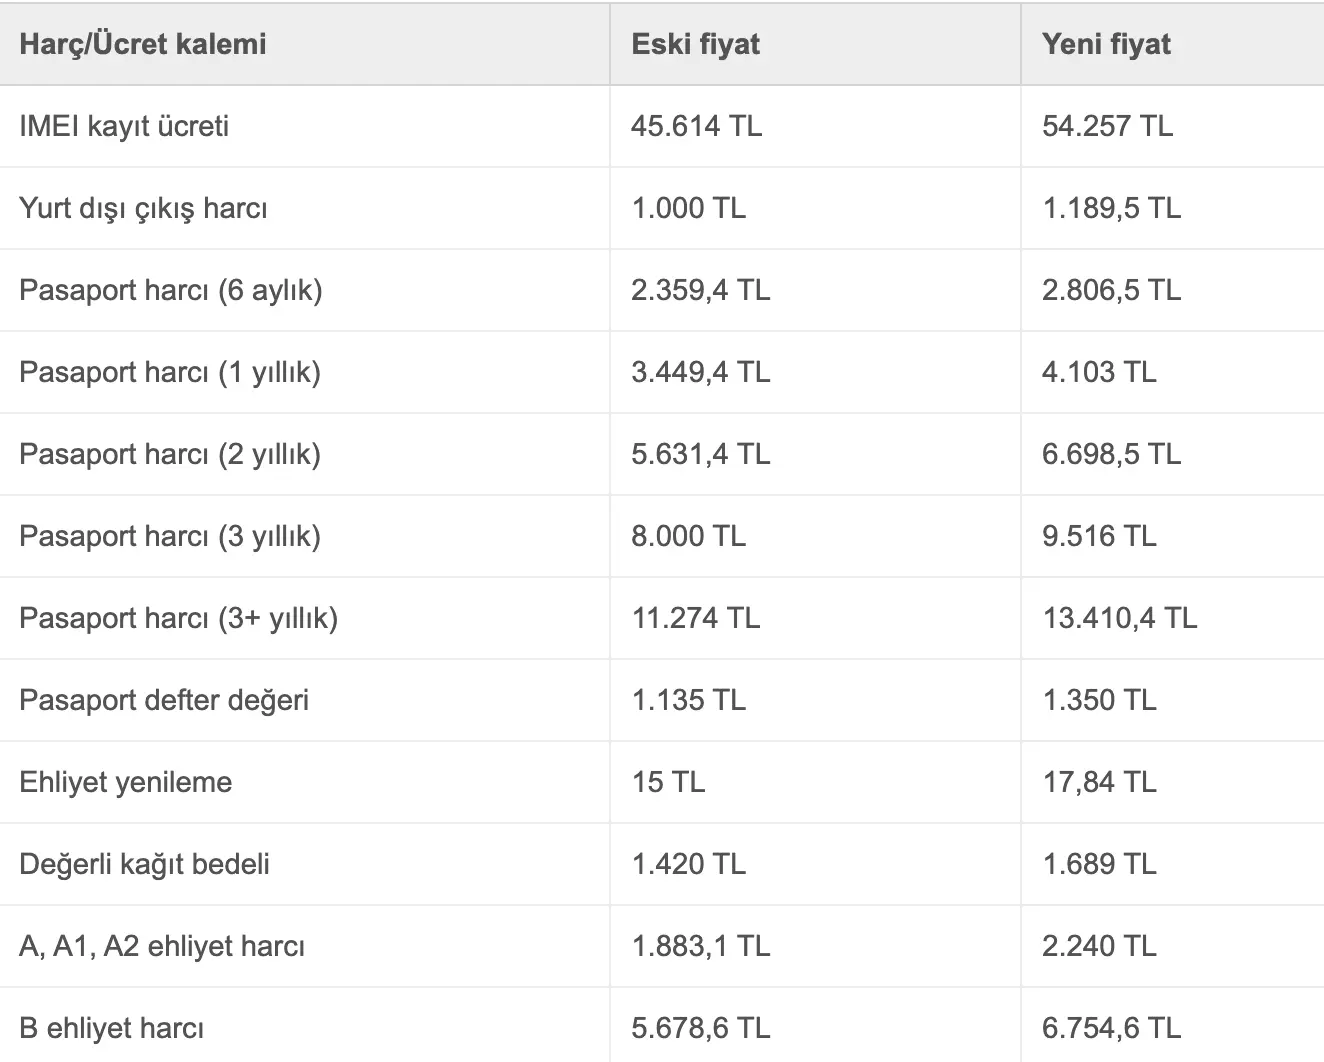Select Yurt dışı çıkış harcı row label

pos(143,208)
